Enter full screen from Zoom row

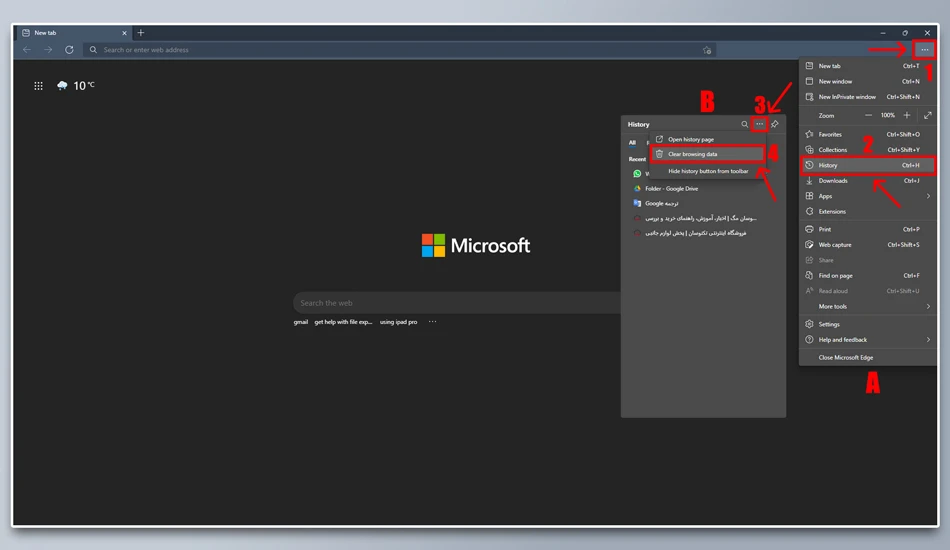928,115
